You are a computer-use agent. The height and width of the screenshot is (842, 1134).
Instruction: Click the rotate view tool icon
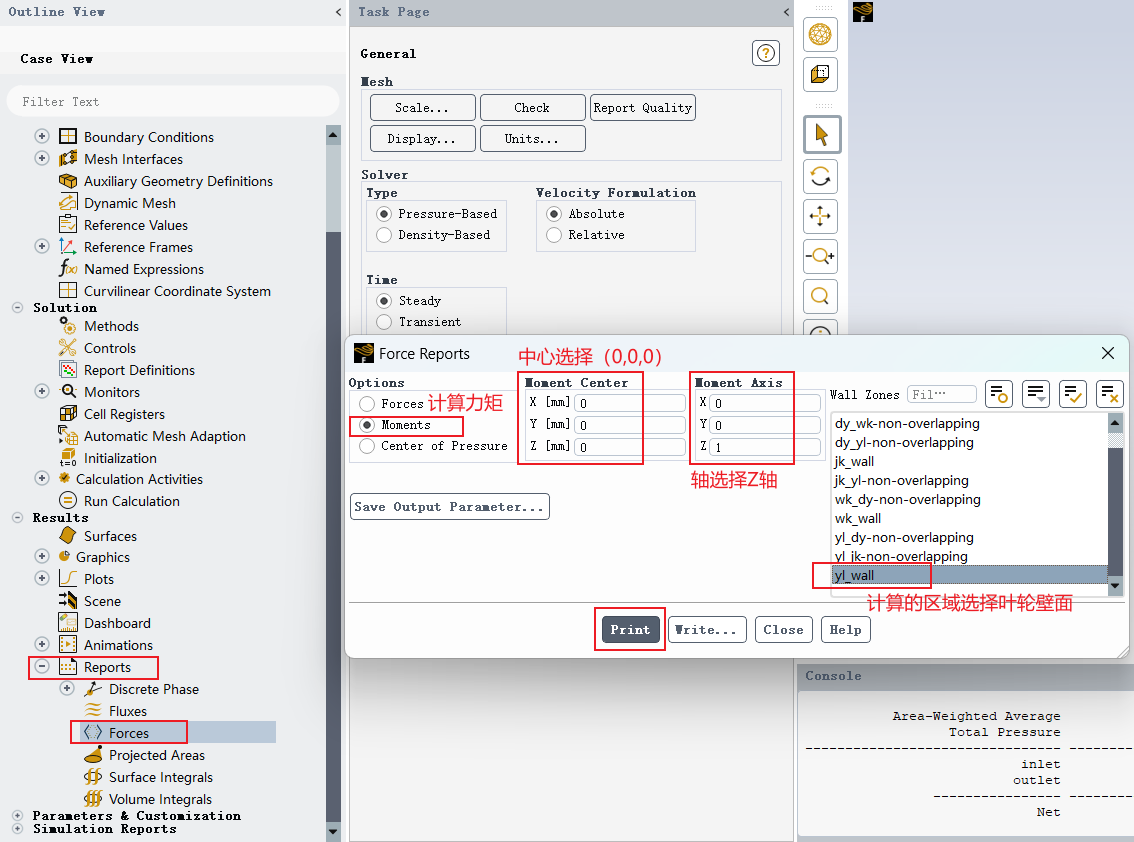[x=820, y=177]
